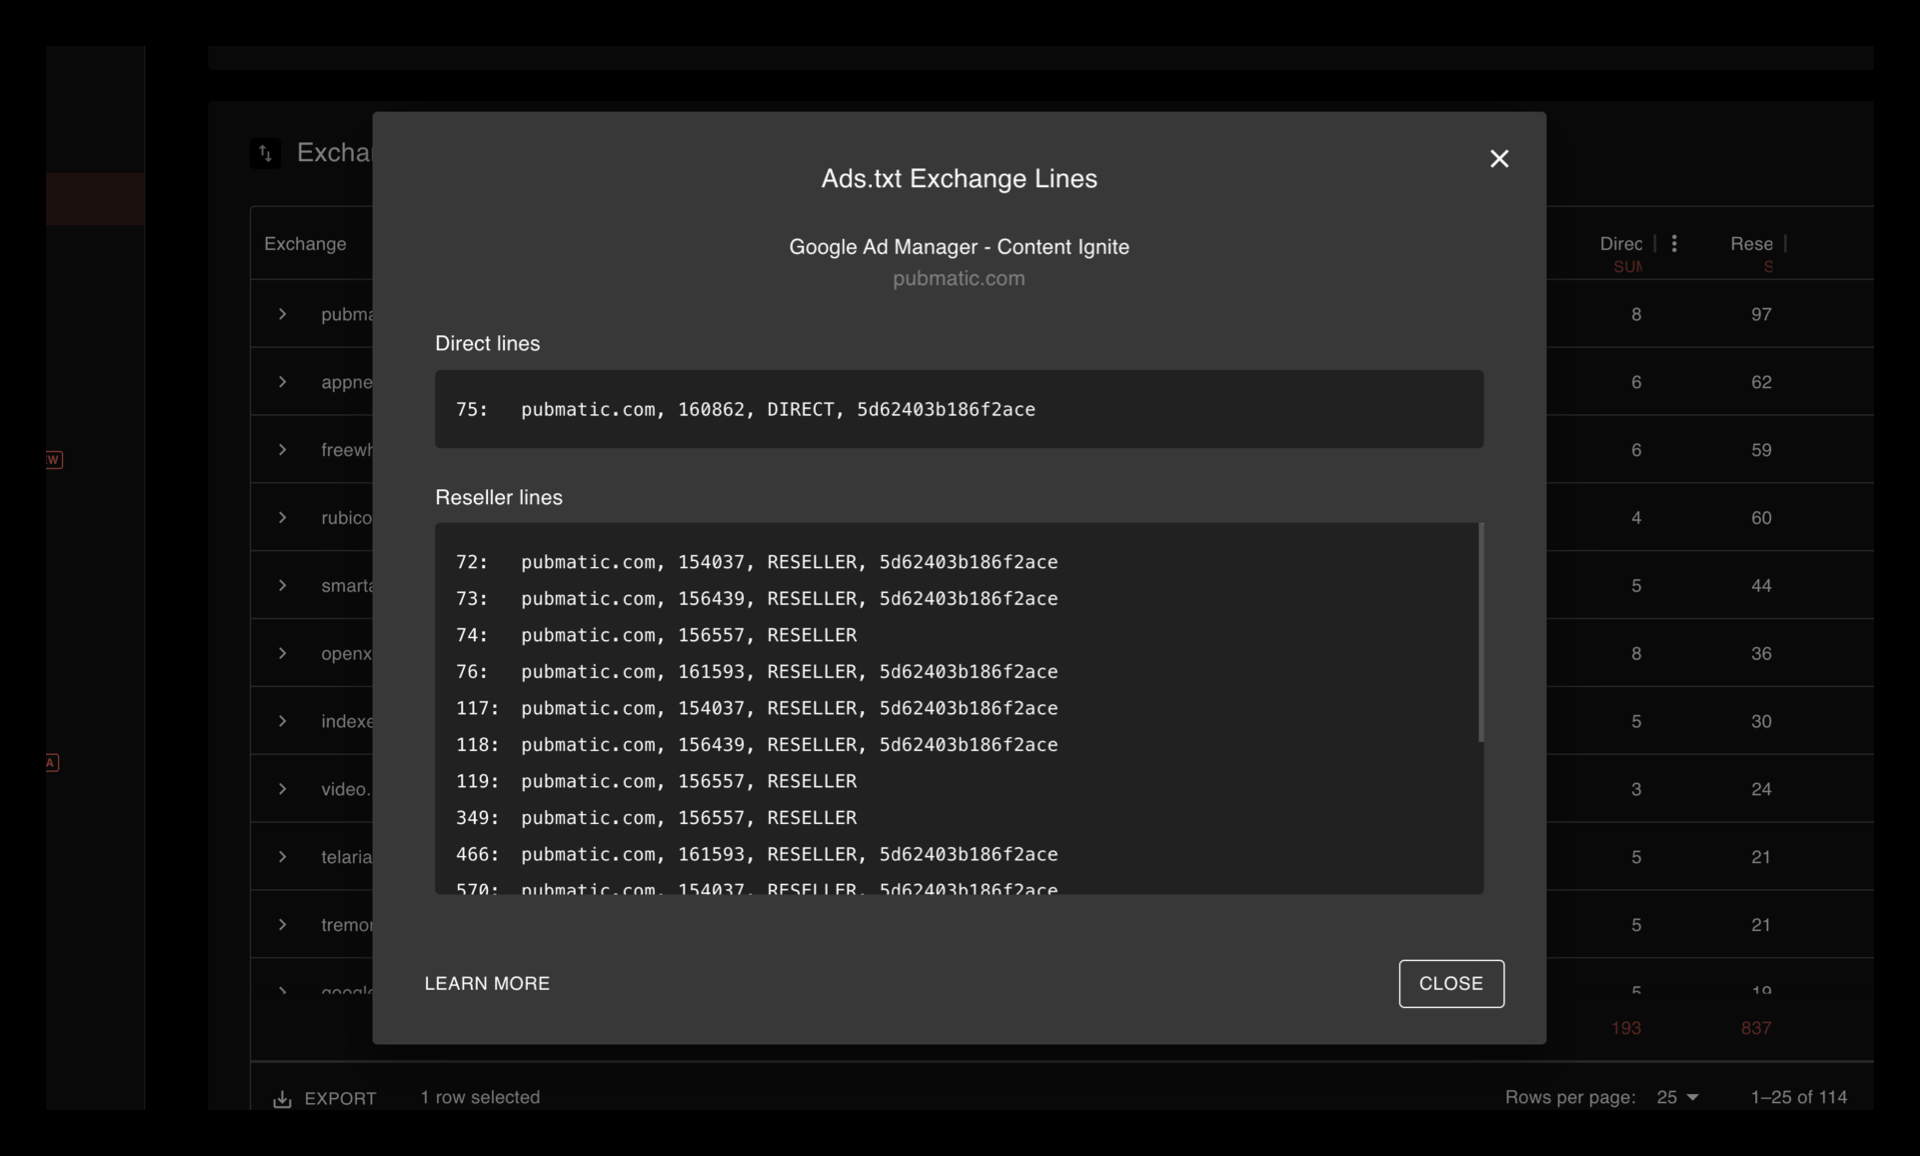Click reseller count 97 in pubmatic row

[1761, 314]
